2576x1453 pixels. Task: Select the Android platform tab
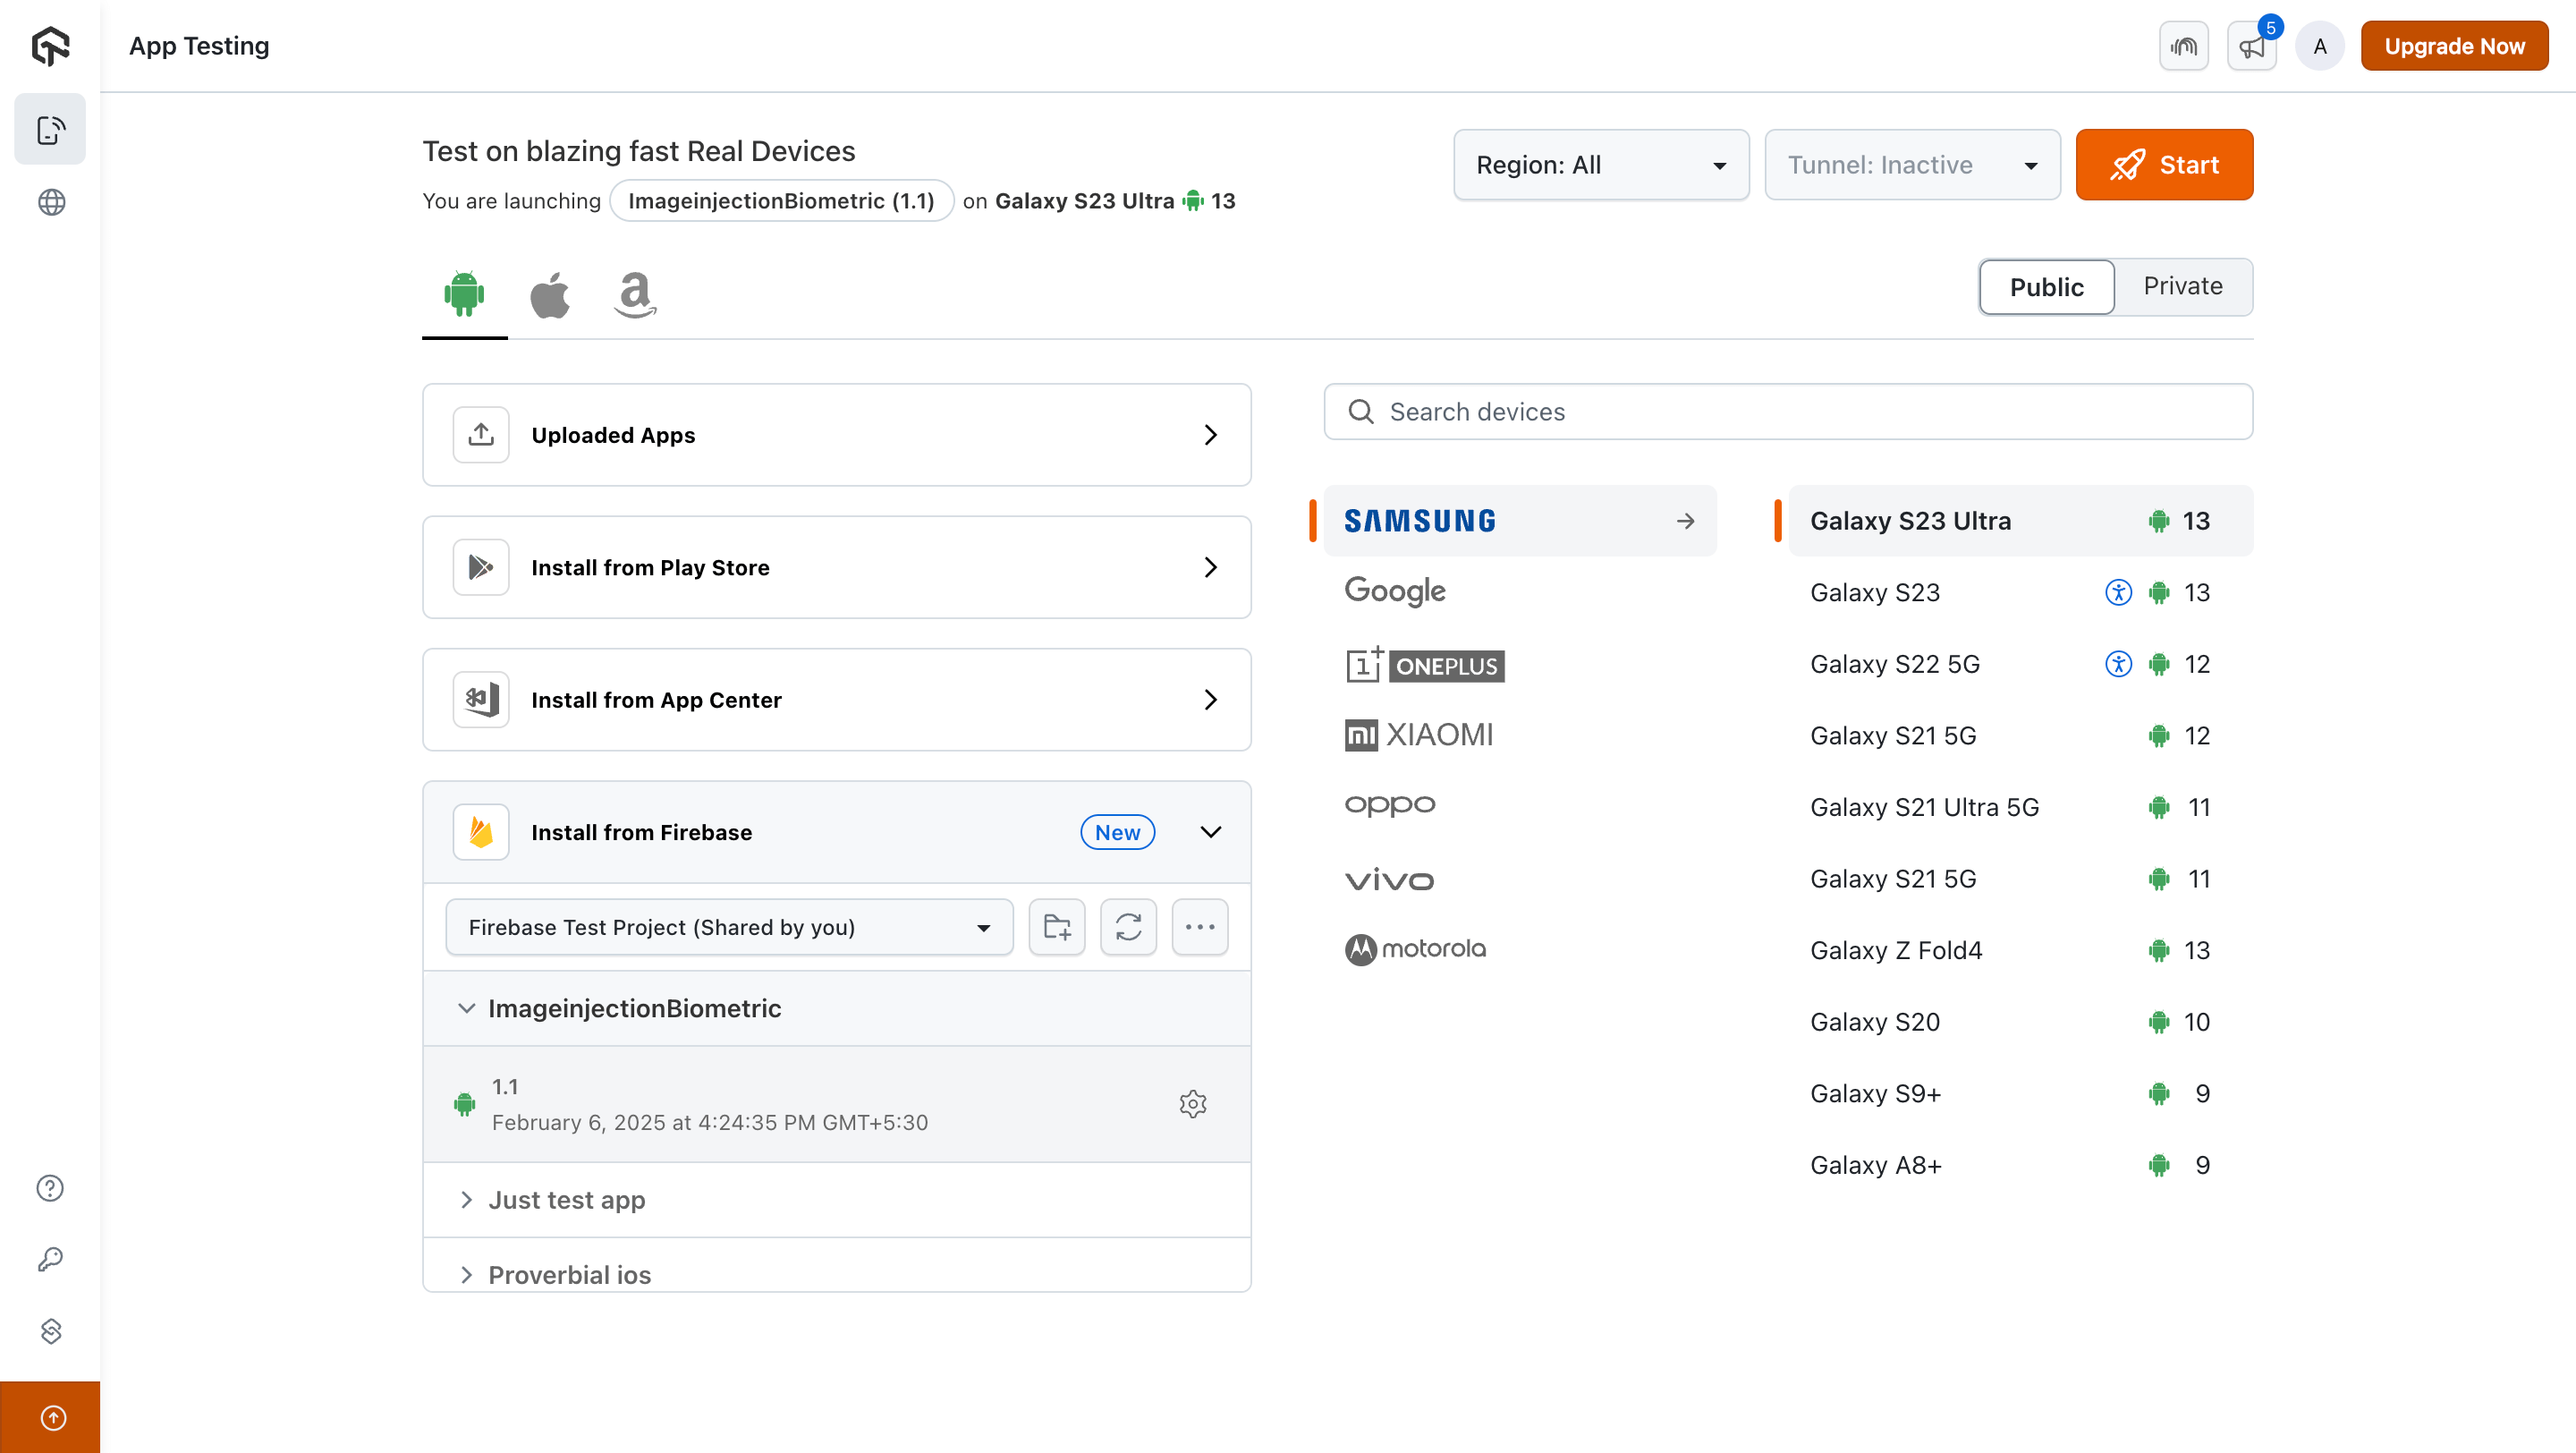[464, 295]
